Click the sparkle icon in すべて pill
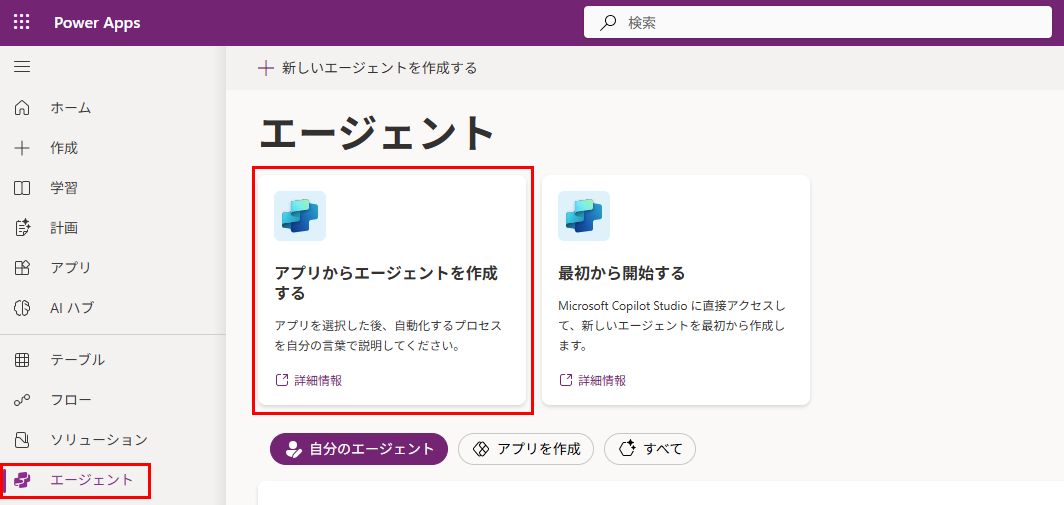This screenshot has width=1064, height=505. (628, 449)
